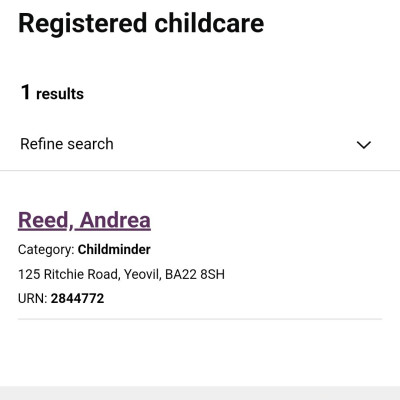Open the Reed, Andrea result link

[84, 220]
